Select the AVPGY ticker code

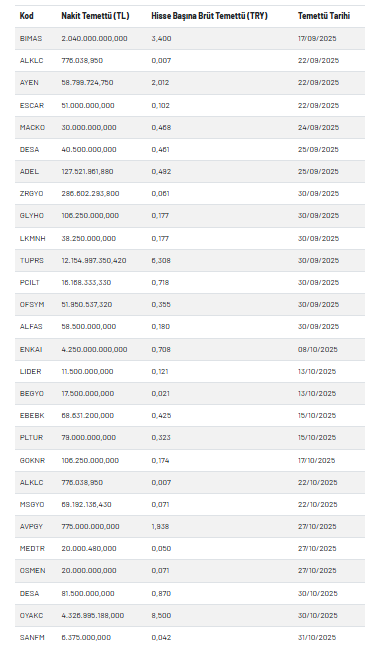(31, 526)
